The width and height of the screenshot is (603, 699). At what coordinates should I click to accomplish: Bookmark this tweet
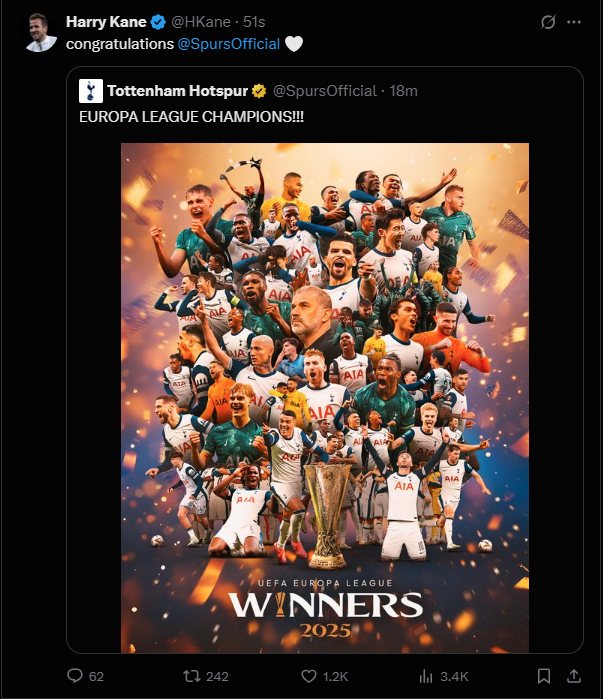click(543, 676)
